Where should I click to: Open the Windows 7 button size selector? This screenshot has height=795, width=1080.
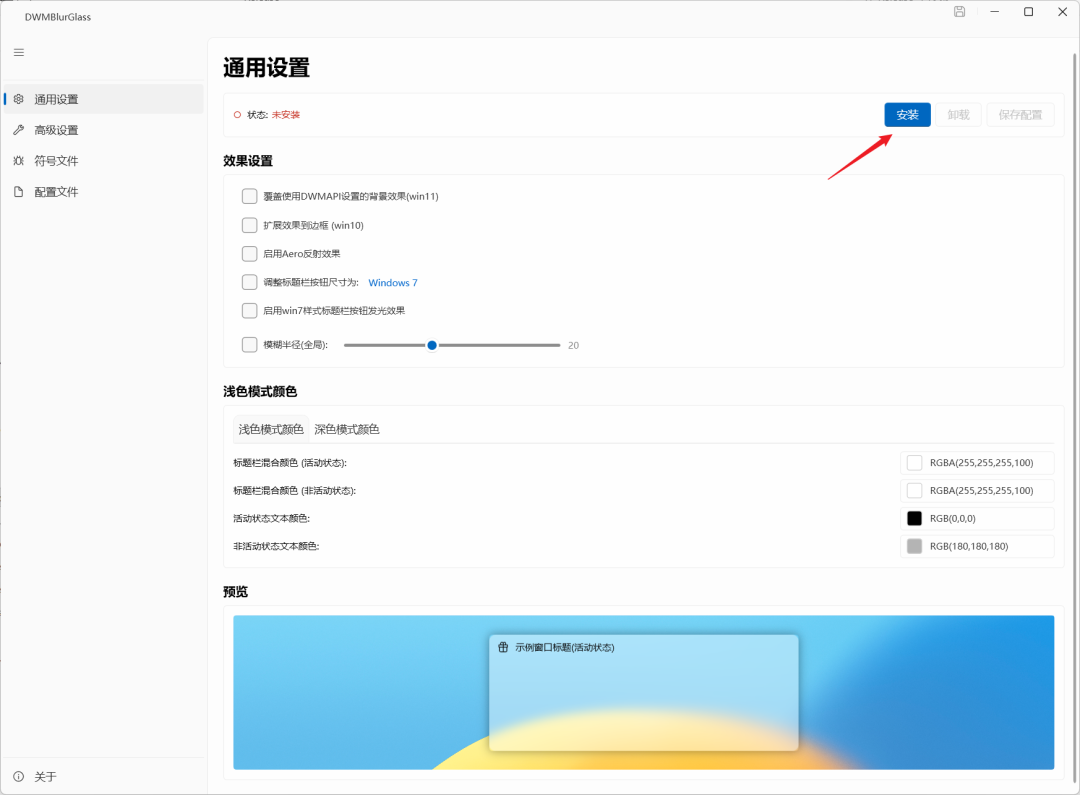392,282
